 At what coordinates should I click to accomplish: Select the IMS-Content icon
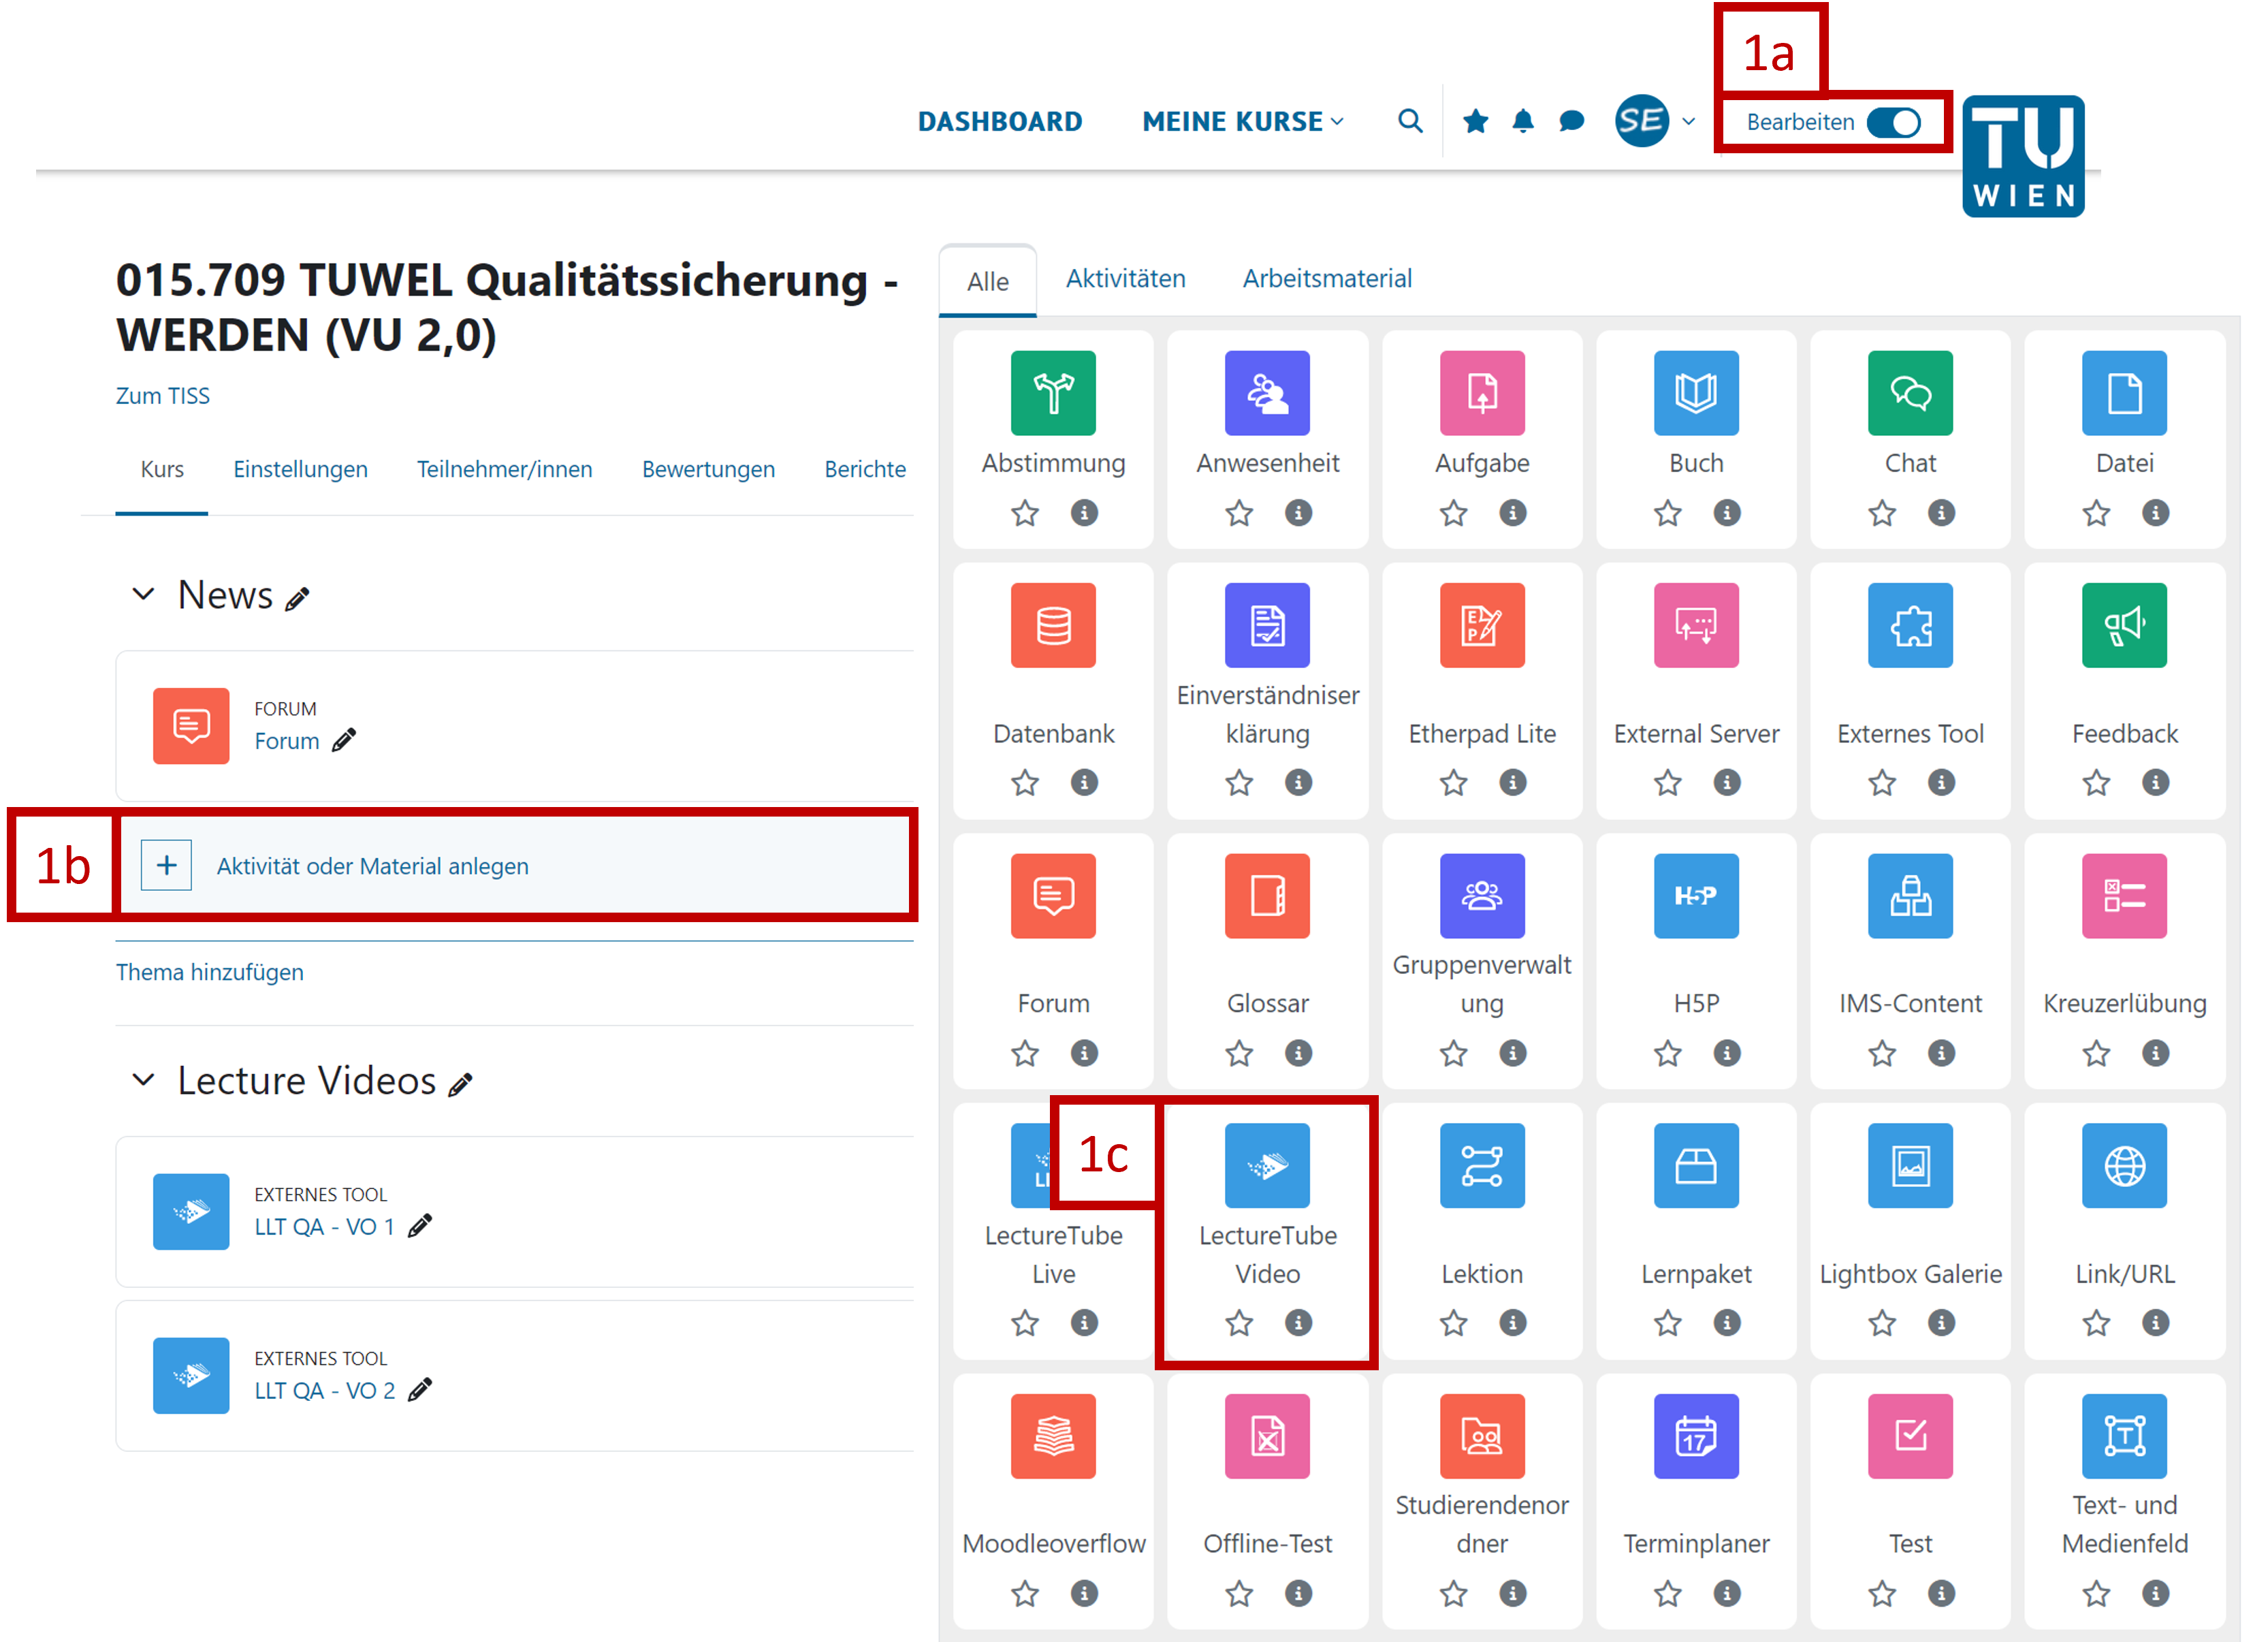point(1910,896)
